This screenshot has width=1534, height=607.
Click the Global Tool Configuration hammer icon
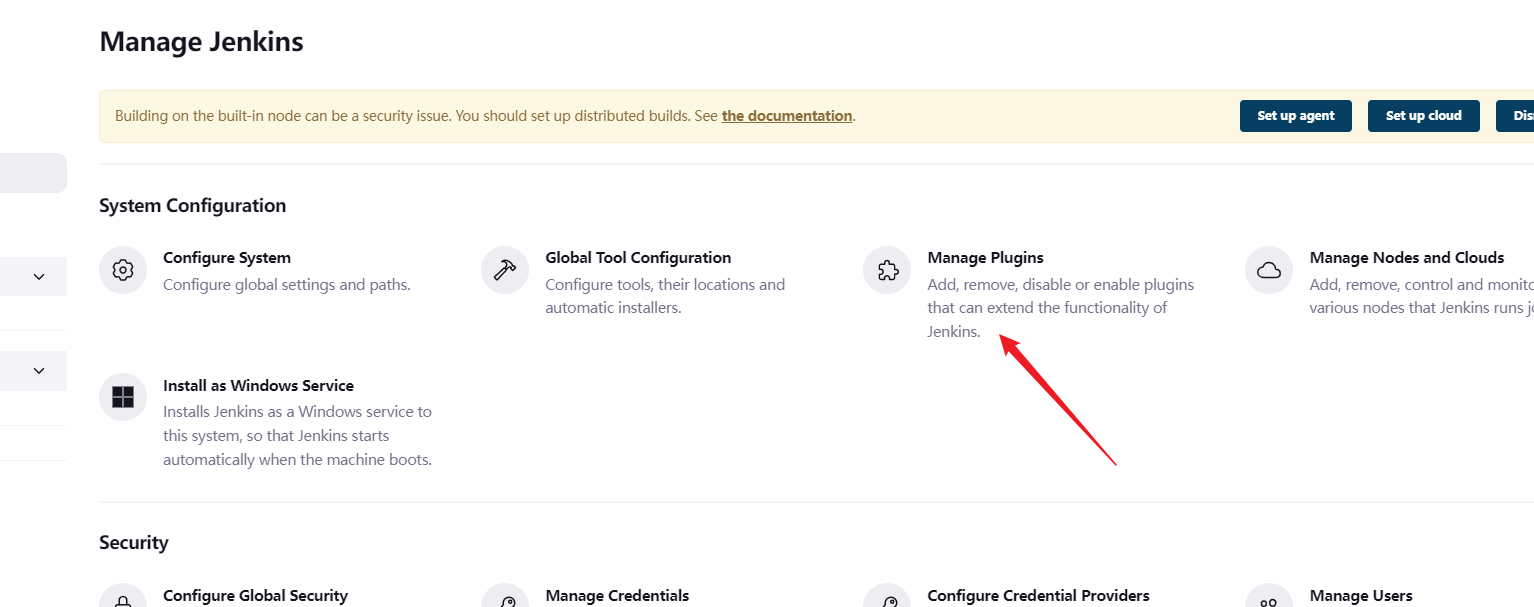[505, 270]
